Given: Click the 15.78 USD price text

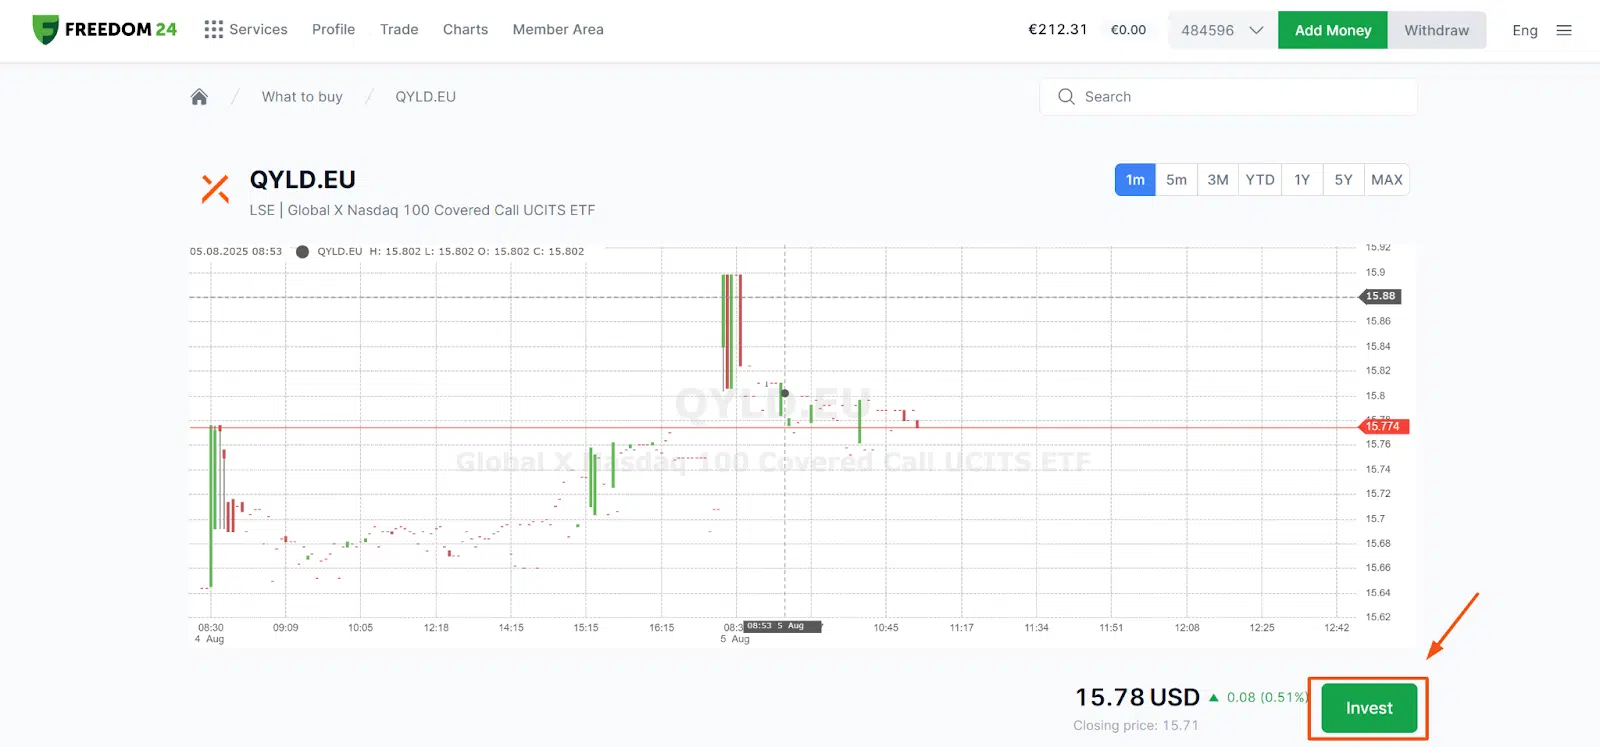Looking at the screenshot, I should 1137,697.
